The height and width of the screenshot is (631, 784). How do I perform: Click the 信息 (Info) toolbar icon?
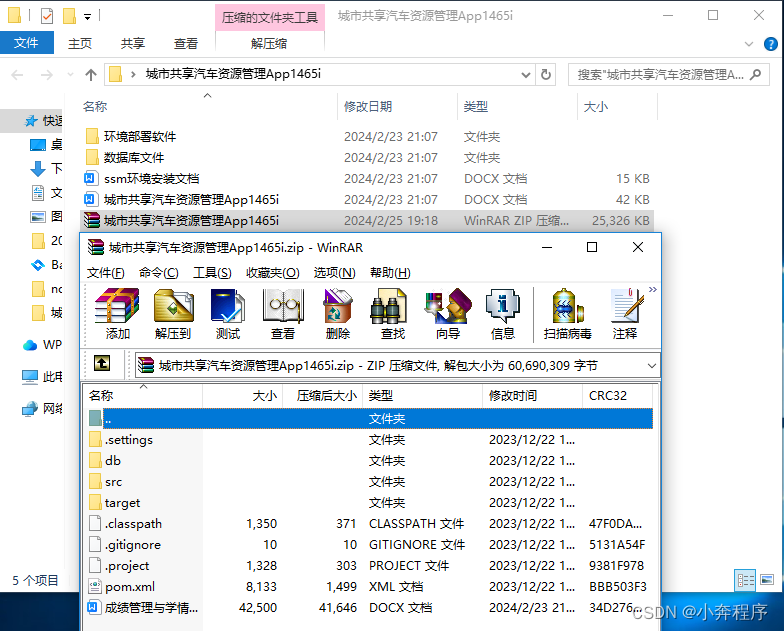click(503, 314)
